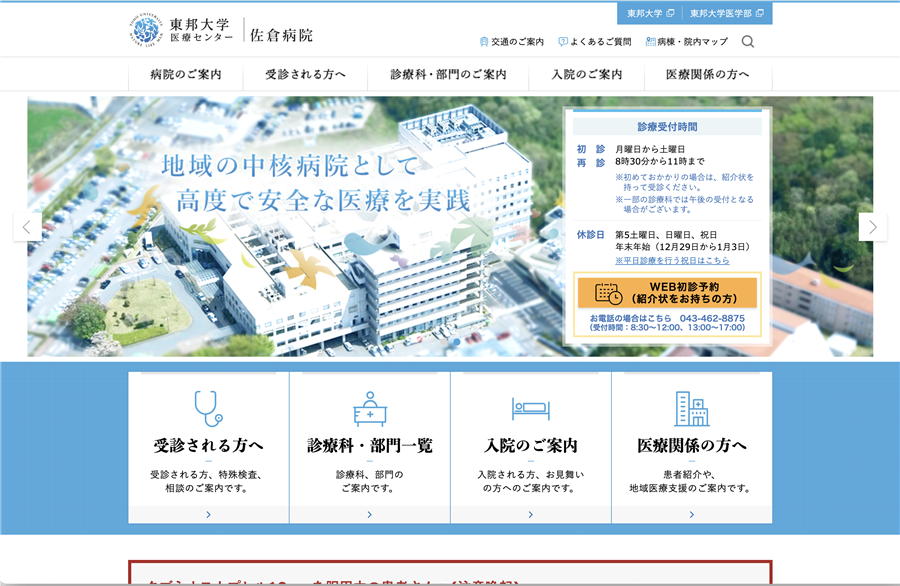Click the phone number 043-462-8875
This screenshot has height=586, width=900.
point(712,318)
